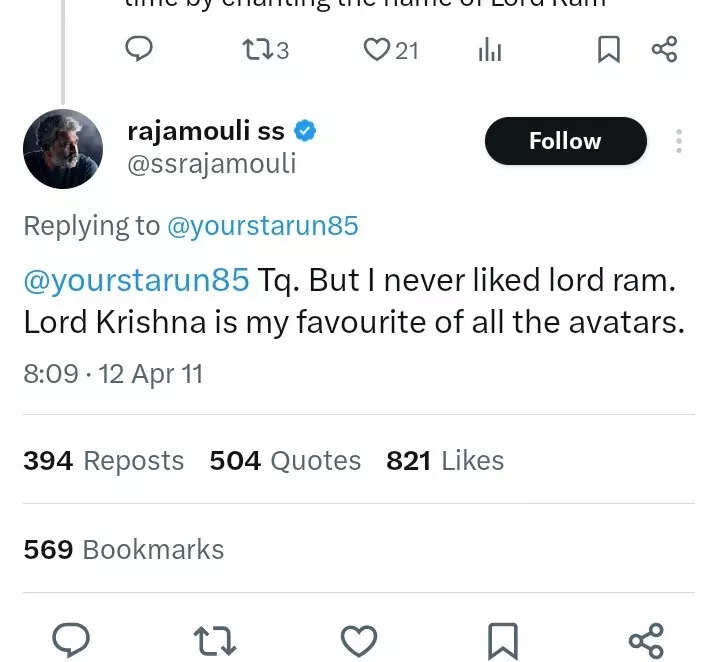The height and width of the screenshot is (662, 719).
Task: Click the @yourstarun85 mention in tweet text
Action: coord(136,280)
